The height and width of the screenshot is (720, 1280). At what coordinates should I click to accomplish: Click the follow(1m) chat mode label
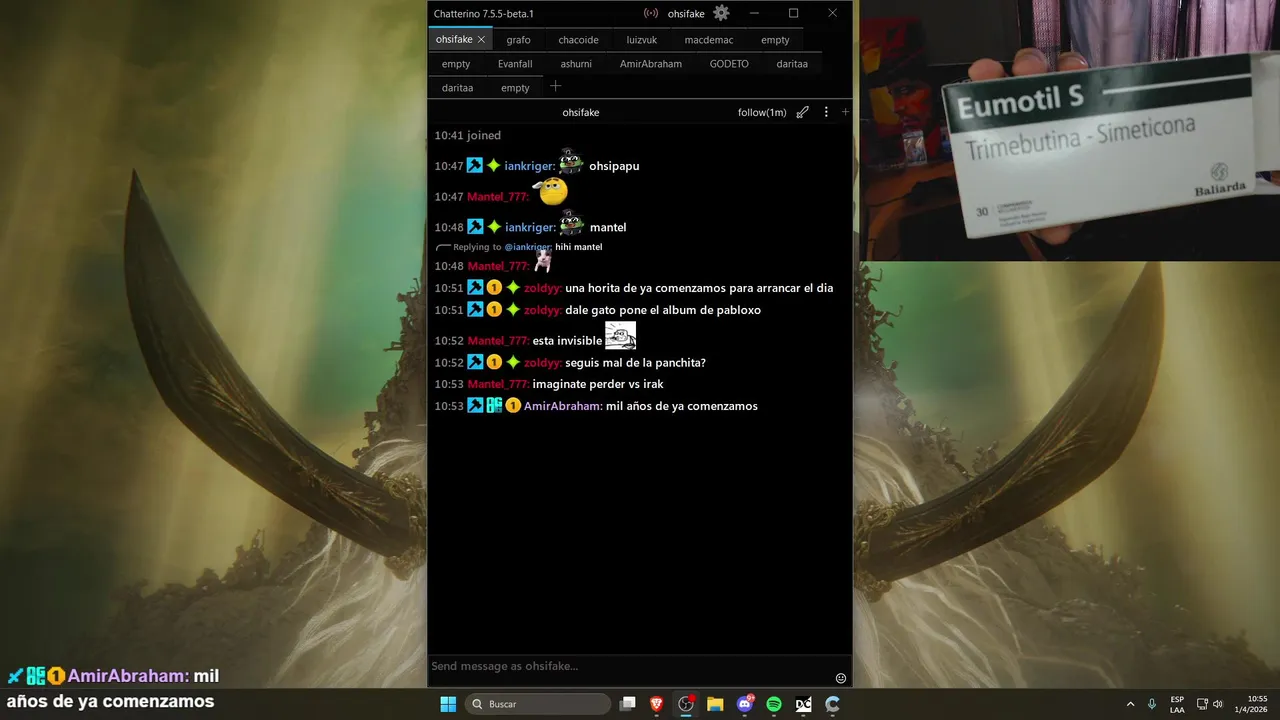[x=762, y=113]
